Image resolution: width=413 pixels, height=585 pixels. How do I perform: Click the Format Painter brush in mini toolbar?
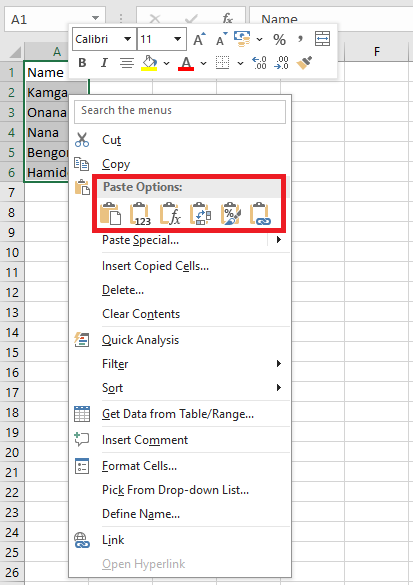[x=304, y=63]
